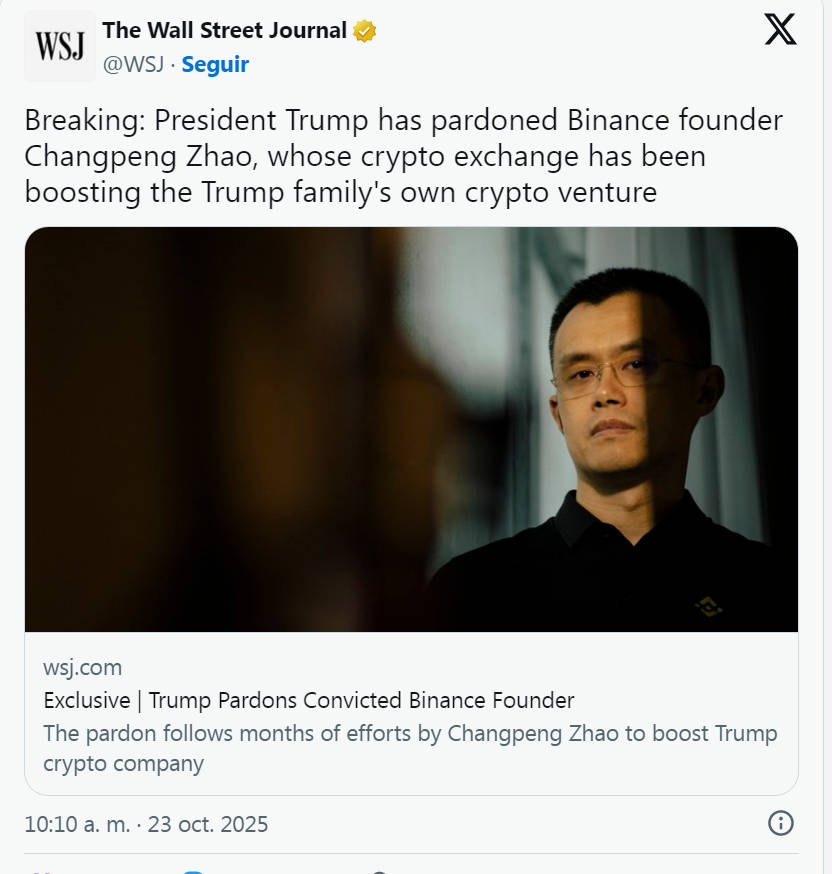The width and height of the screenshot is (832, 874).
Task: Click the 23 oct. 2025 date
Action: [x=208, y=824]
